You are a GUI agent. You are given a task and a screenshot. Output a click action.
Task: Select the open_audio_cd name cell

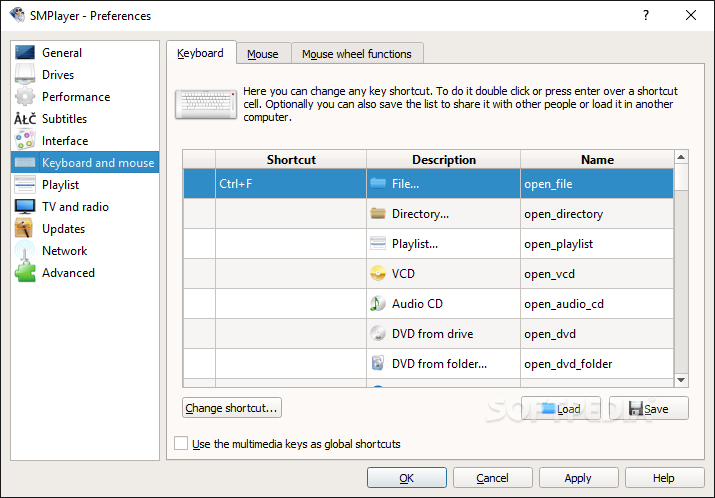597,304
